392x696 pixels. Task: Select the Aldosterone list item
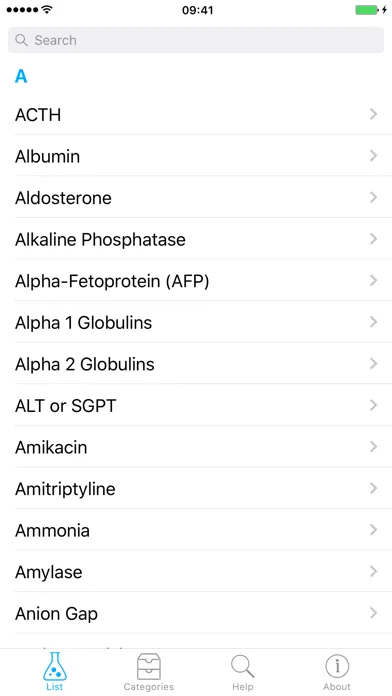[196, 198]
